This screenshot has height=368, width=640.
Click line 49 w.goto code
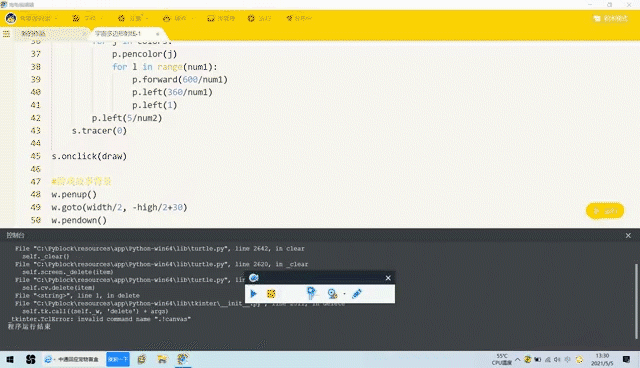click(x=119, y=207)
